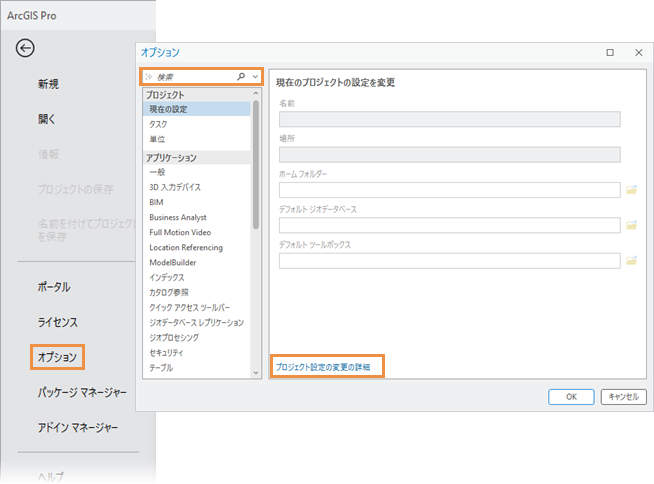Viewport: 654px width, 484px height.
Task: Click the options list scrollbar thumb
Action: (x=256, y=164)
